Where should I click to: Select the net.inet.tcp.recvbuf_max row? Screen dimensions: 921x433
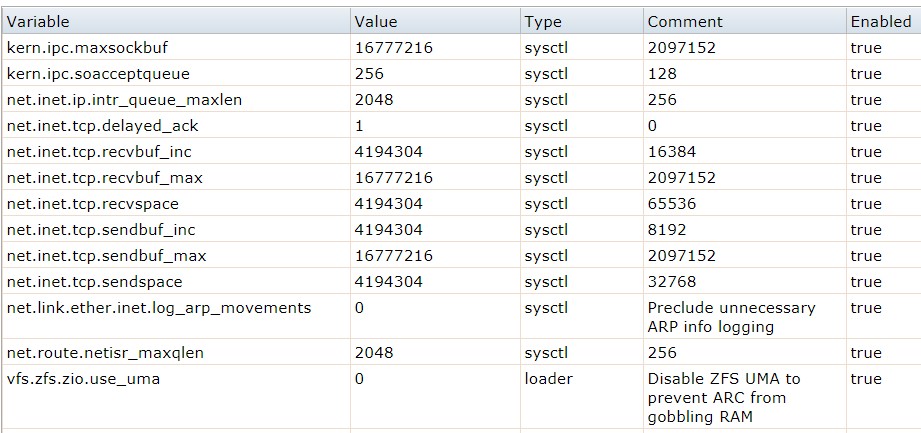point(102,178)
